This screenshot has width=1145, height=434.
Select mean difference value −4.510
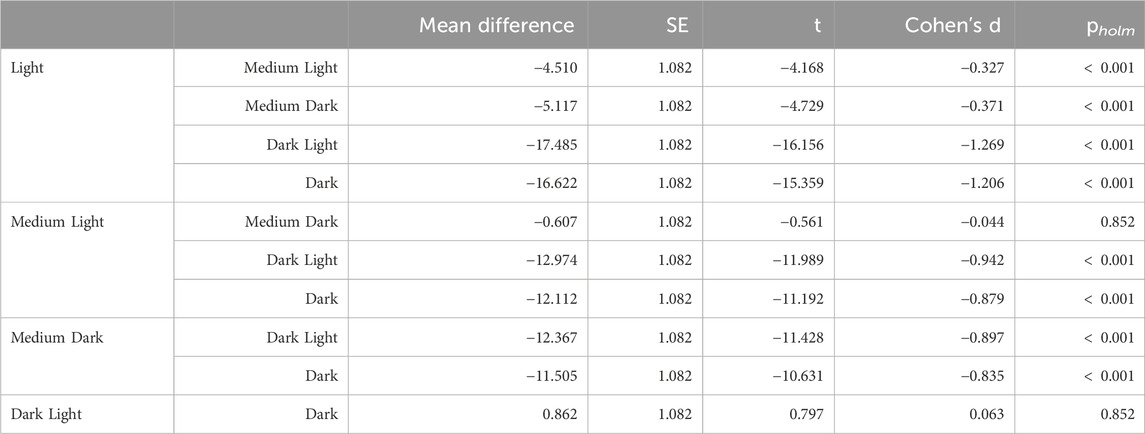pos(556,68)
